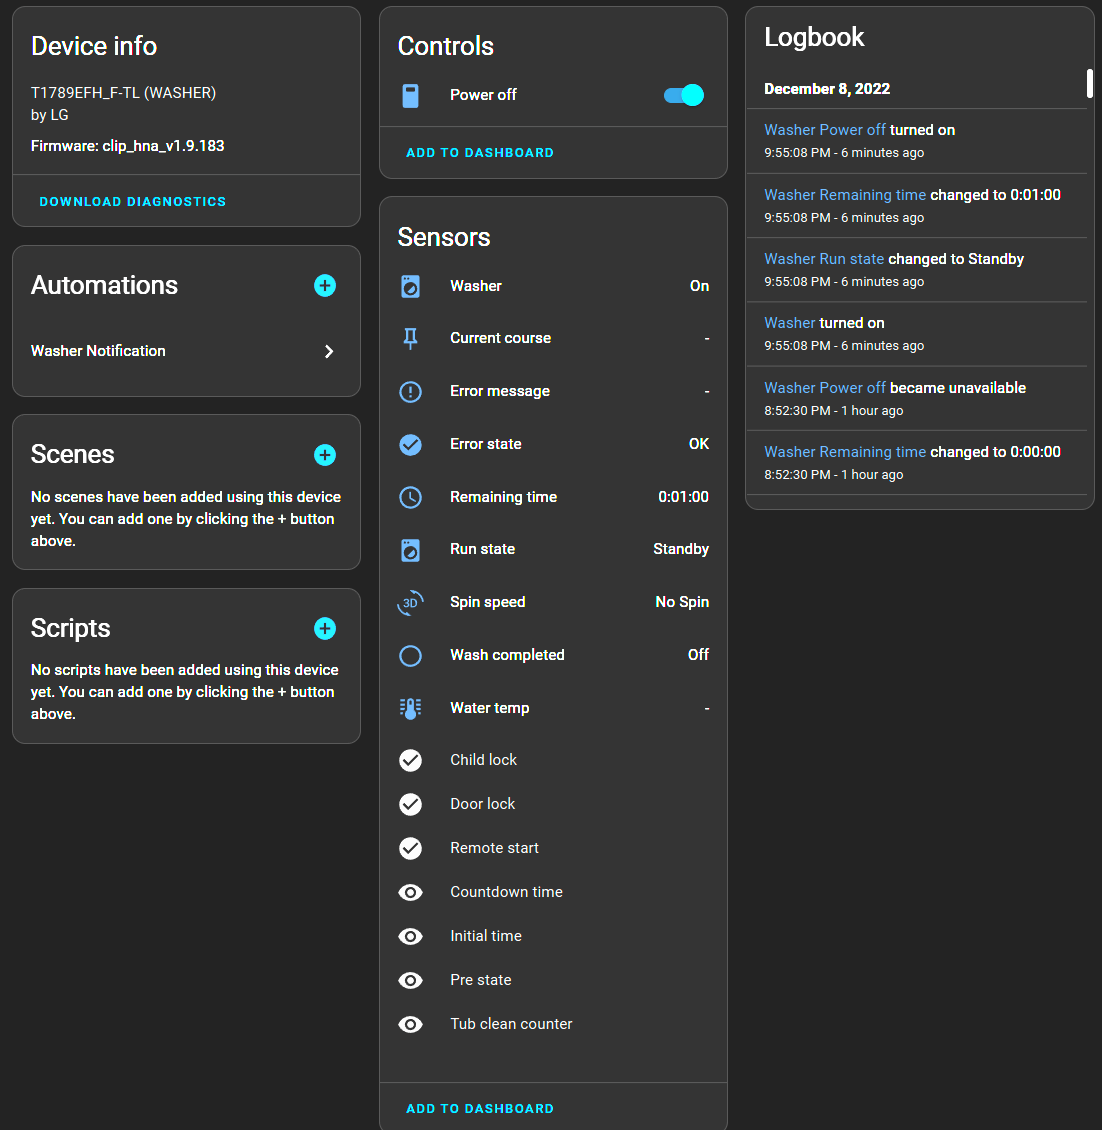
Task: Click the Water temp thermometer icon
Action: 410,708
